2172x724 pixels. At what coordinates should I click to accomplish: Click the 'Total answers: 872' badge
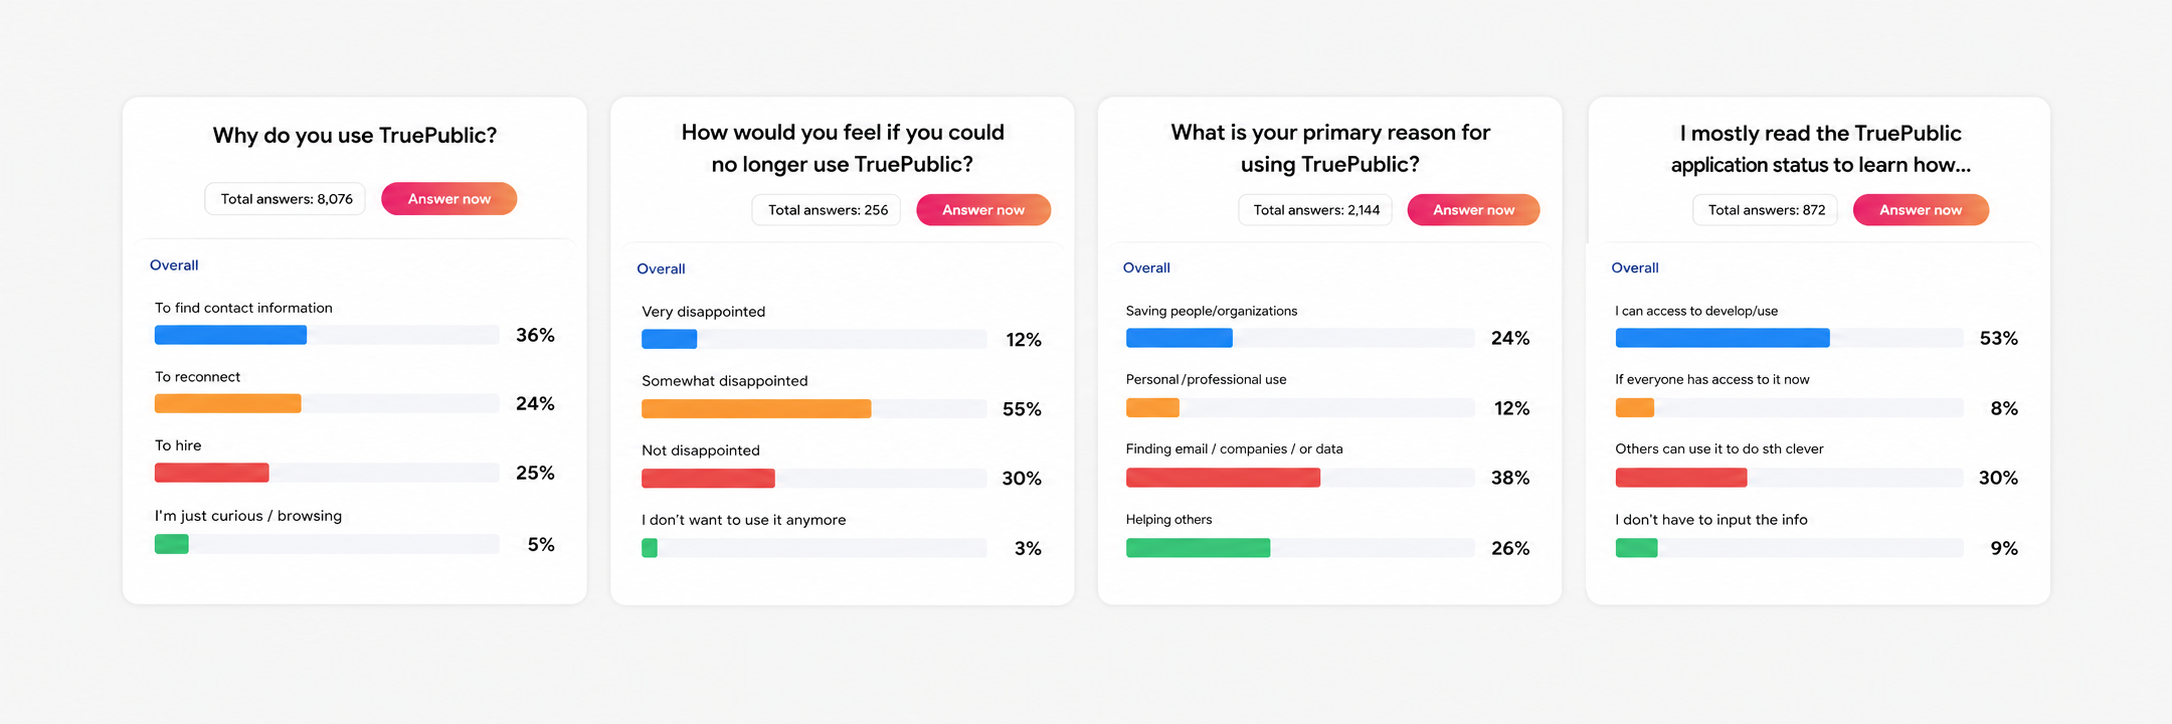(1766, 210)
